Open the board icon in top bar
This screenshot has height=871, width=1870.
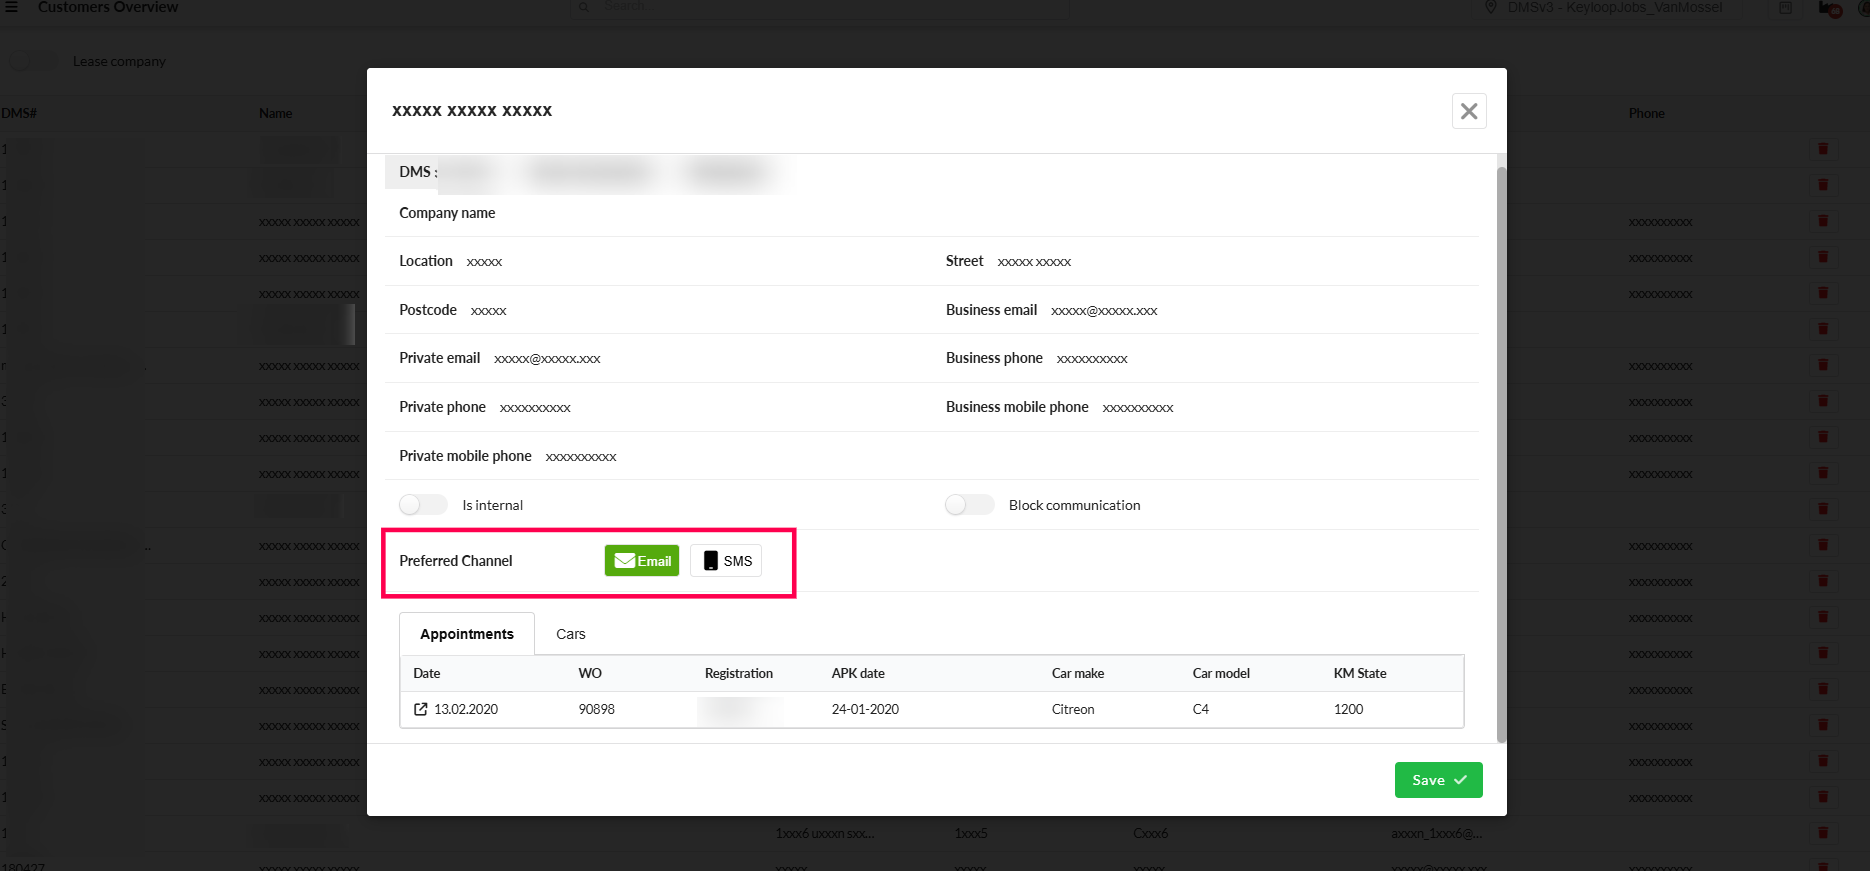1785,8
